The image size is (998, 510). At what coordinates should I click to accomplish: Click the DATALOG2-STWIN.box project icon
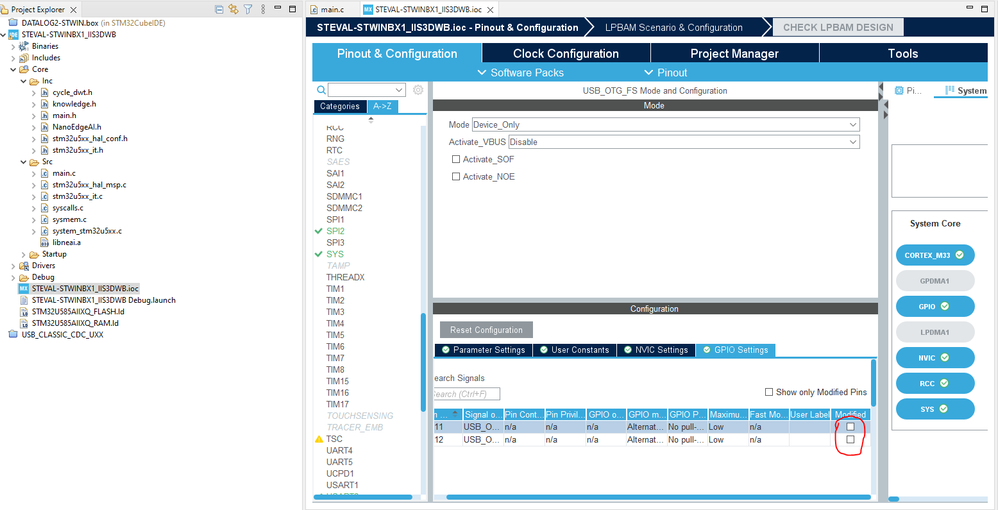[14, 23]
